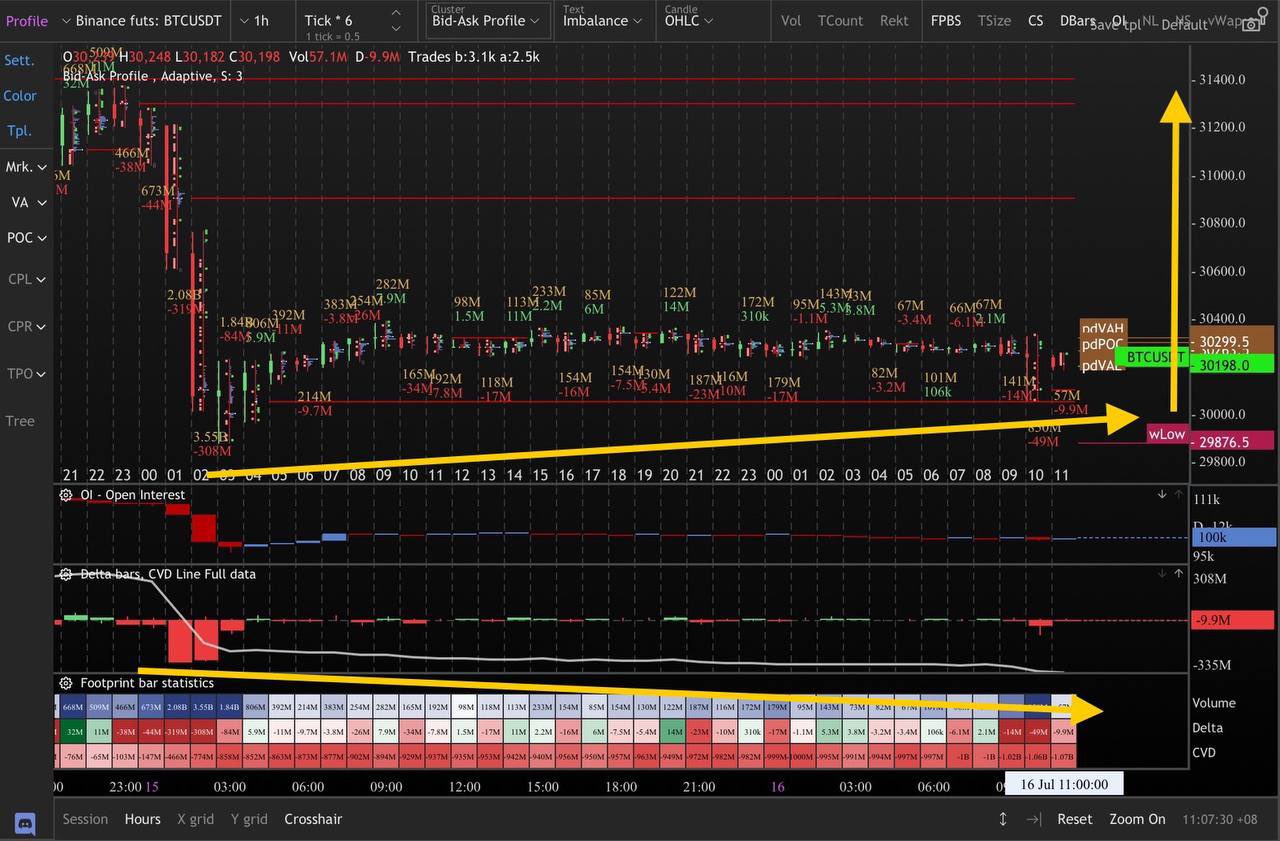Click the vertical auto-fit arrows icon

(x=1003, y=819)
